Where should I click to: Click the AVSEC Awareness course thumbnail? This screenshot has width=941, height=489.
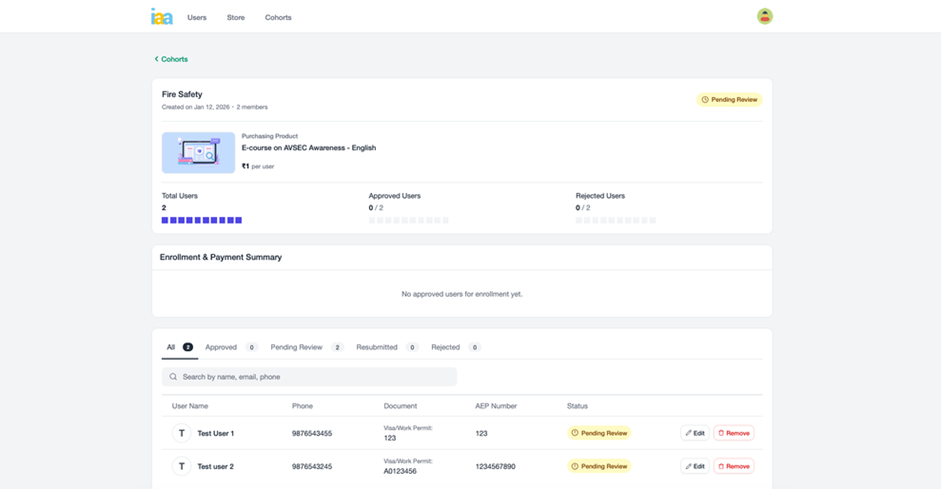click(198, 153)
